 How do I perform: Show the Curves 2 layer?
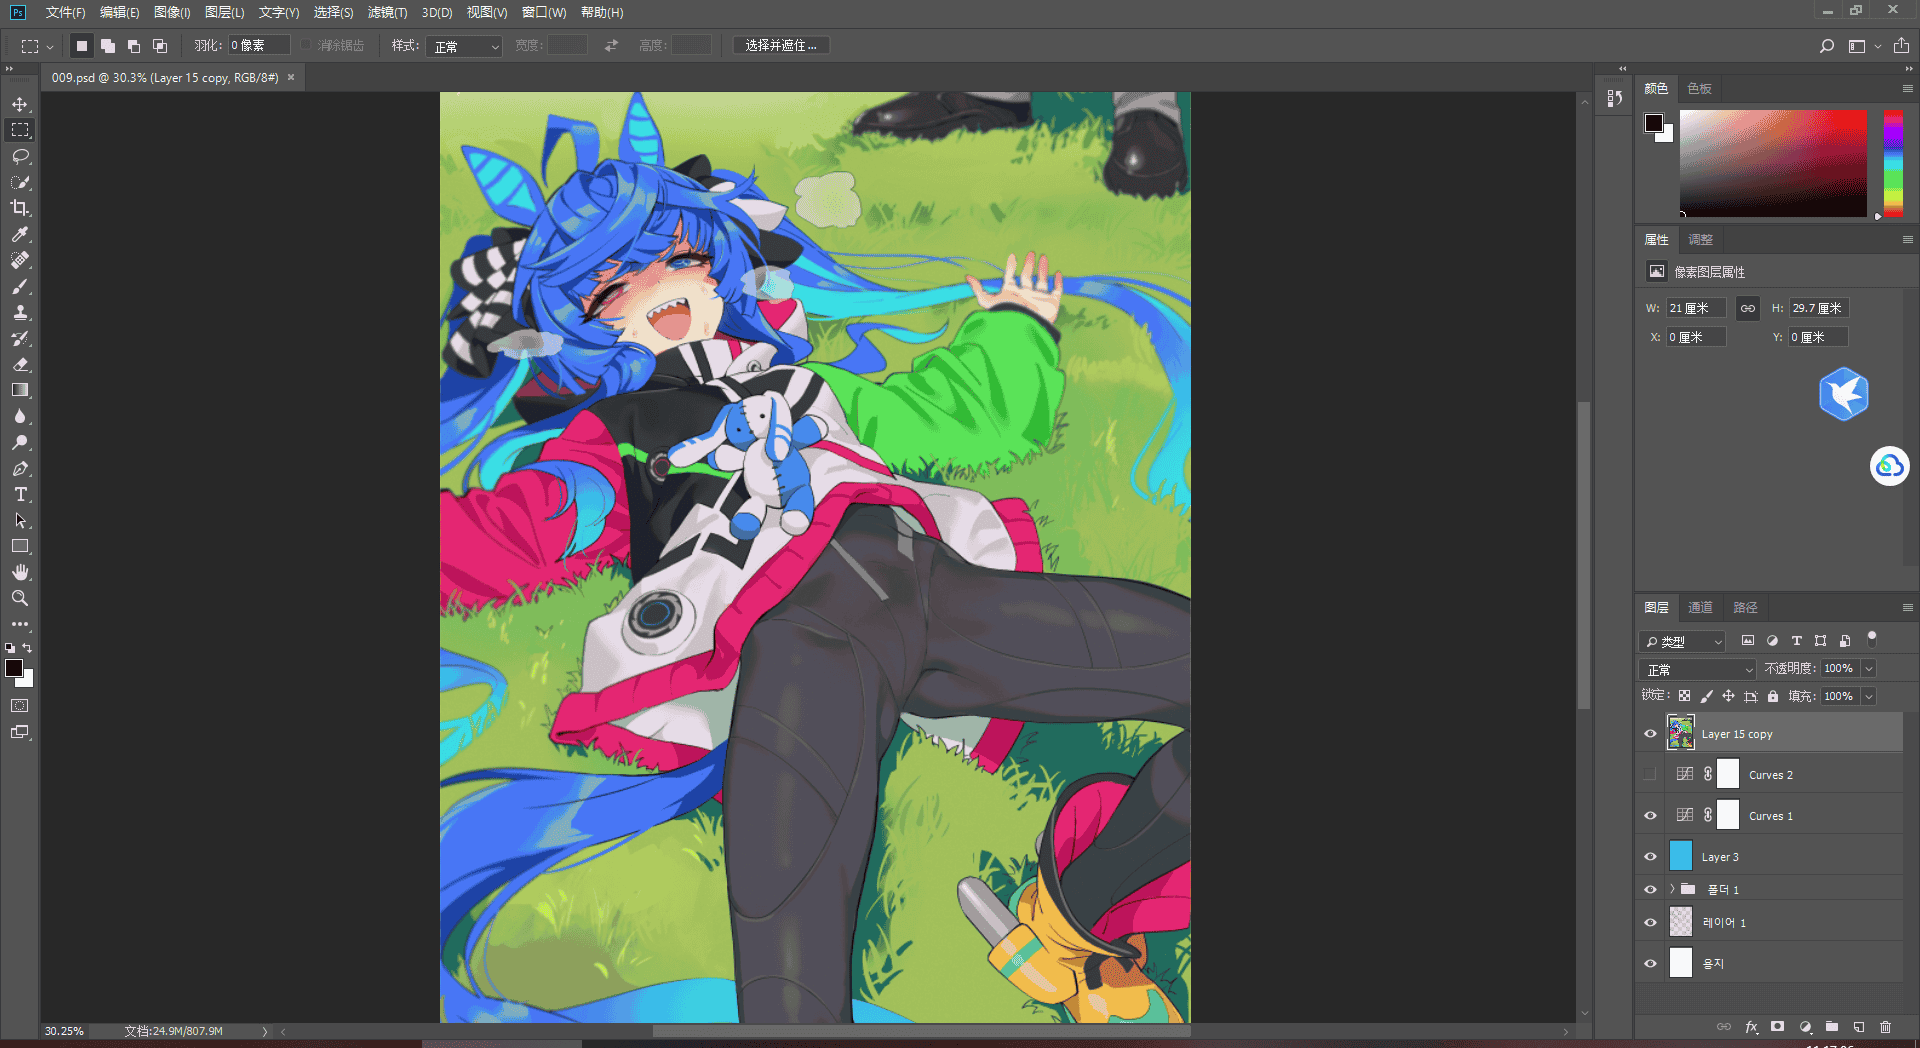click(x=1650, y=774)
